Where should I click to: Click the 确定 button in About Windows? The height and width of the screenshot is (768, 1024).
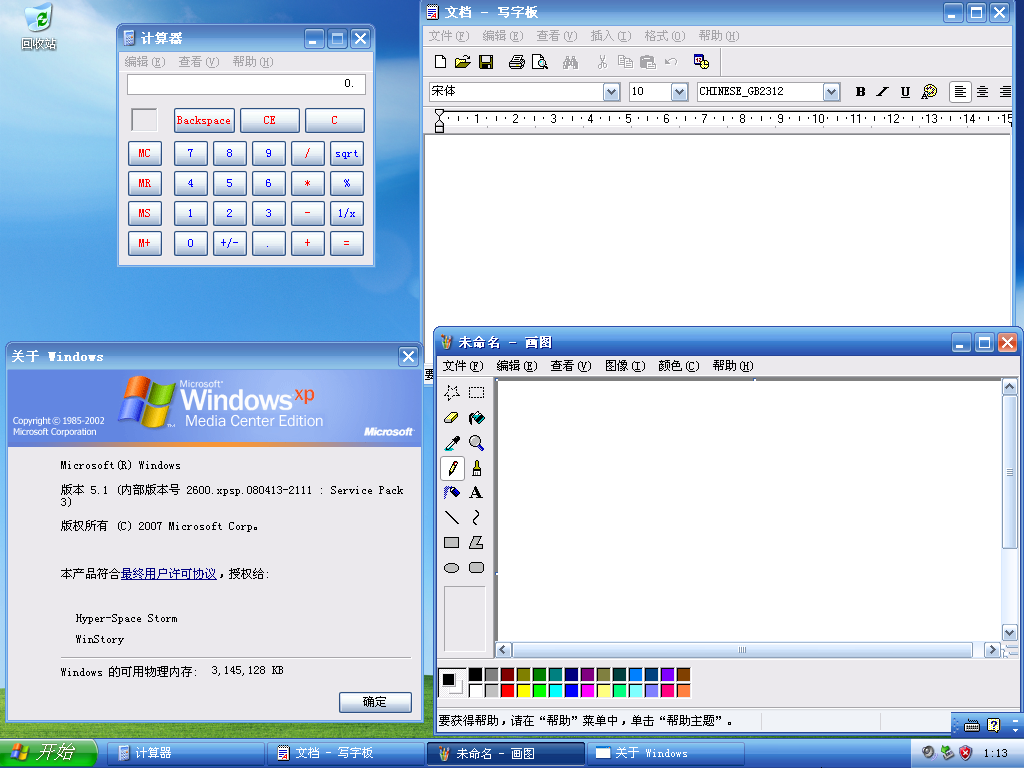point(376,702)
